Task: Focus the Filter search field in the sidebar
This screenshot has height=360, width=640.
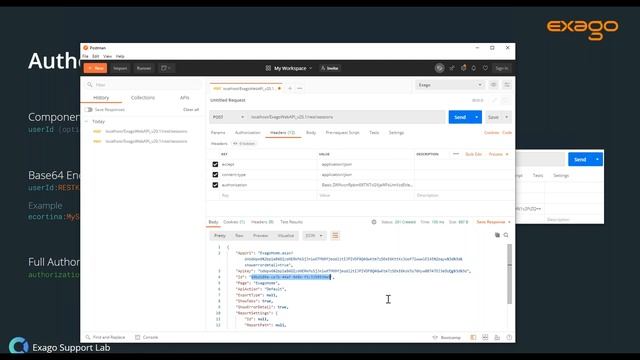Action: (143, 85)
